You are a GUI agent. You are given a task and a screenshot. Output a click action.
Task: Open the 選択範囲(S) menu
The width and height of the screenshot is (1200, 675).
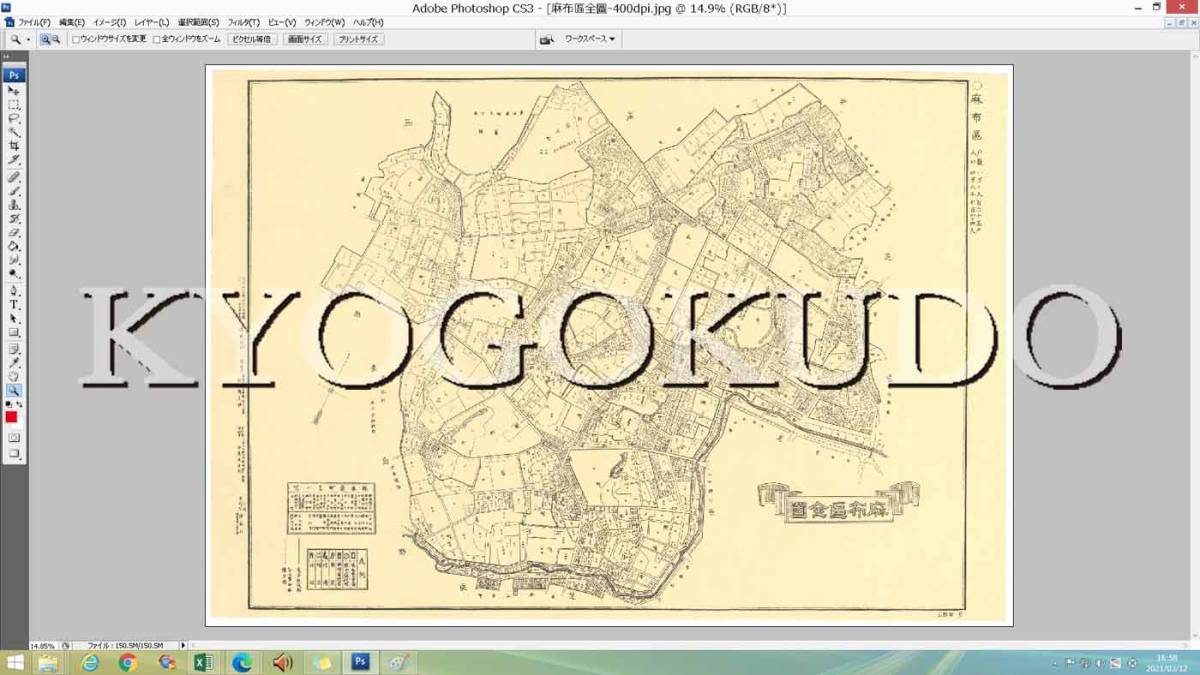pos(199,22)
